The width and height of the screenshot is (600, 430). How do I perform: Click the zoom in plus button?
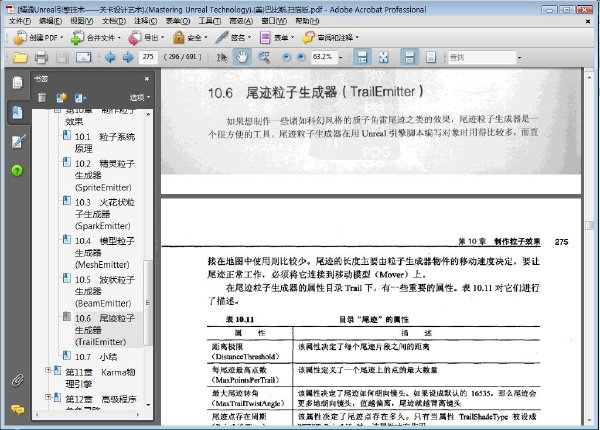[301, 57]
